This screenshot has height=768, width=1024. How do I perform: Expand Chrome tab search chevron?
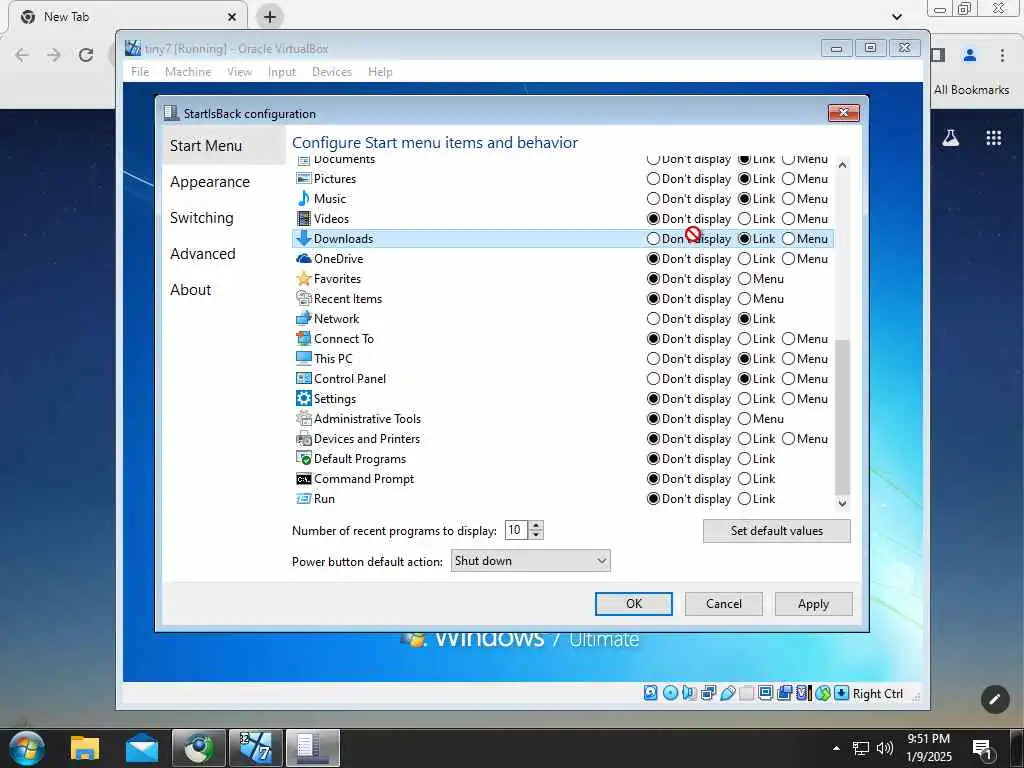[897, 17]
